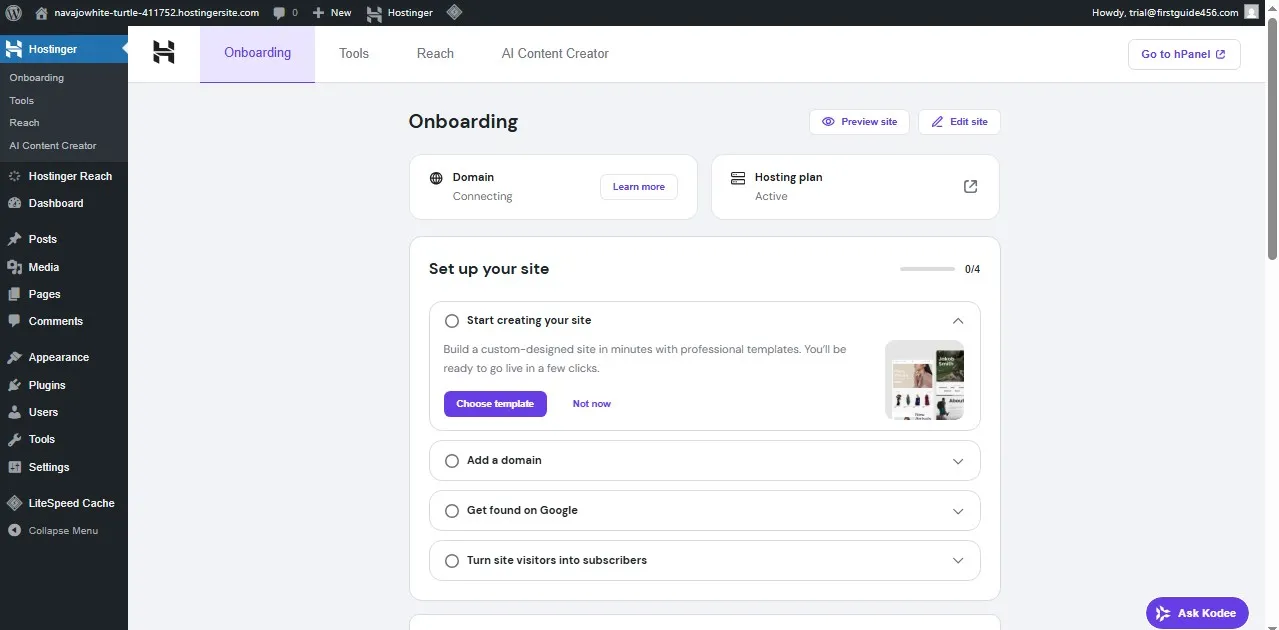
Task: Open the AI Content Creator tab
Action: tap(555, 53)
